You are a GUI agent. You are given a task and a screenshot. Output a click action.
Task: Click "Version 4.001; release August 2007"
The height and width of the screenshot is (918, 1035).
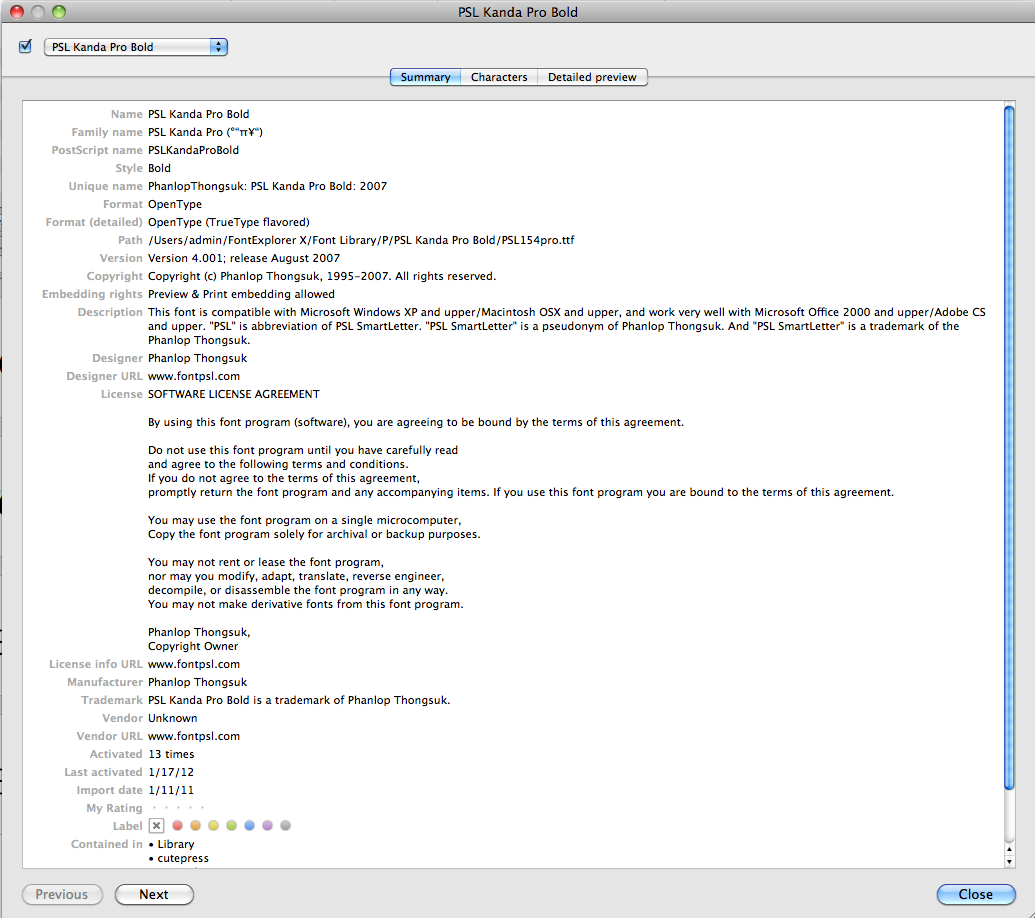(244, 258)
